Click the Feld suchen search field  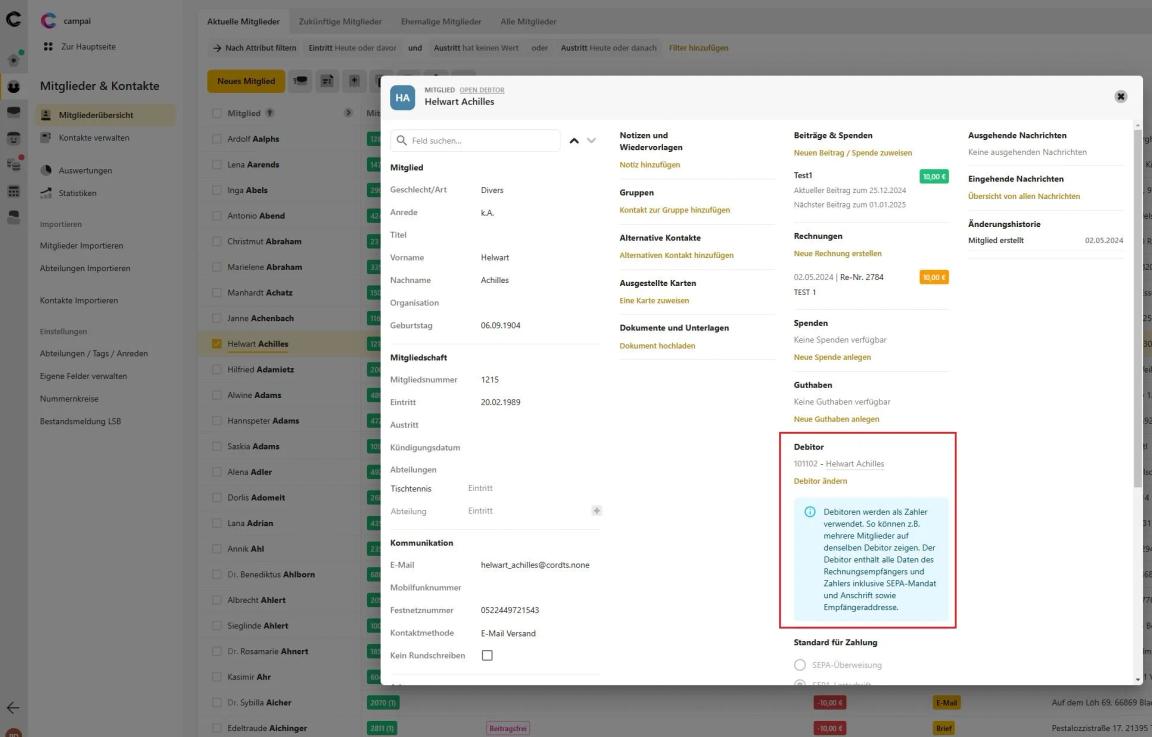[x=475, y=140]
